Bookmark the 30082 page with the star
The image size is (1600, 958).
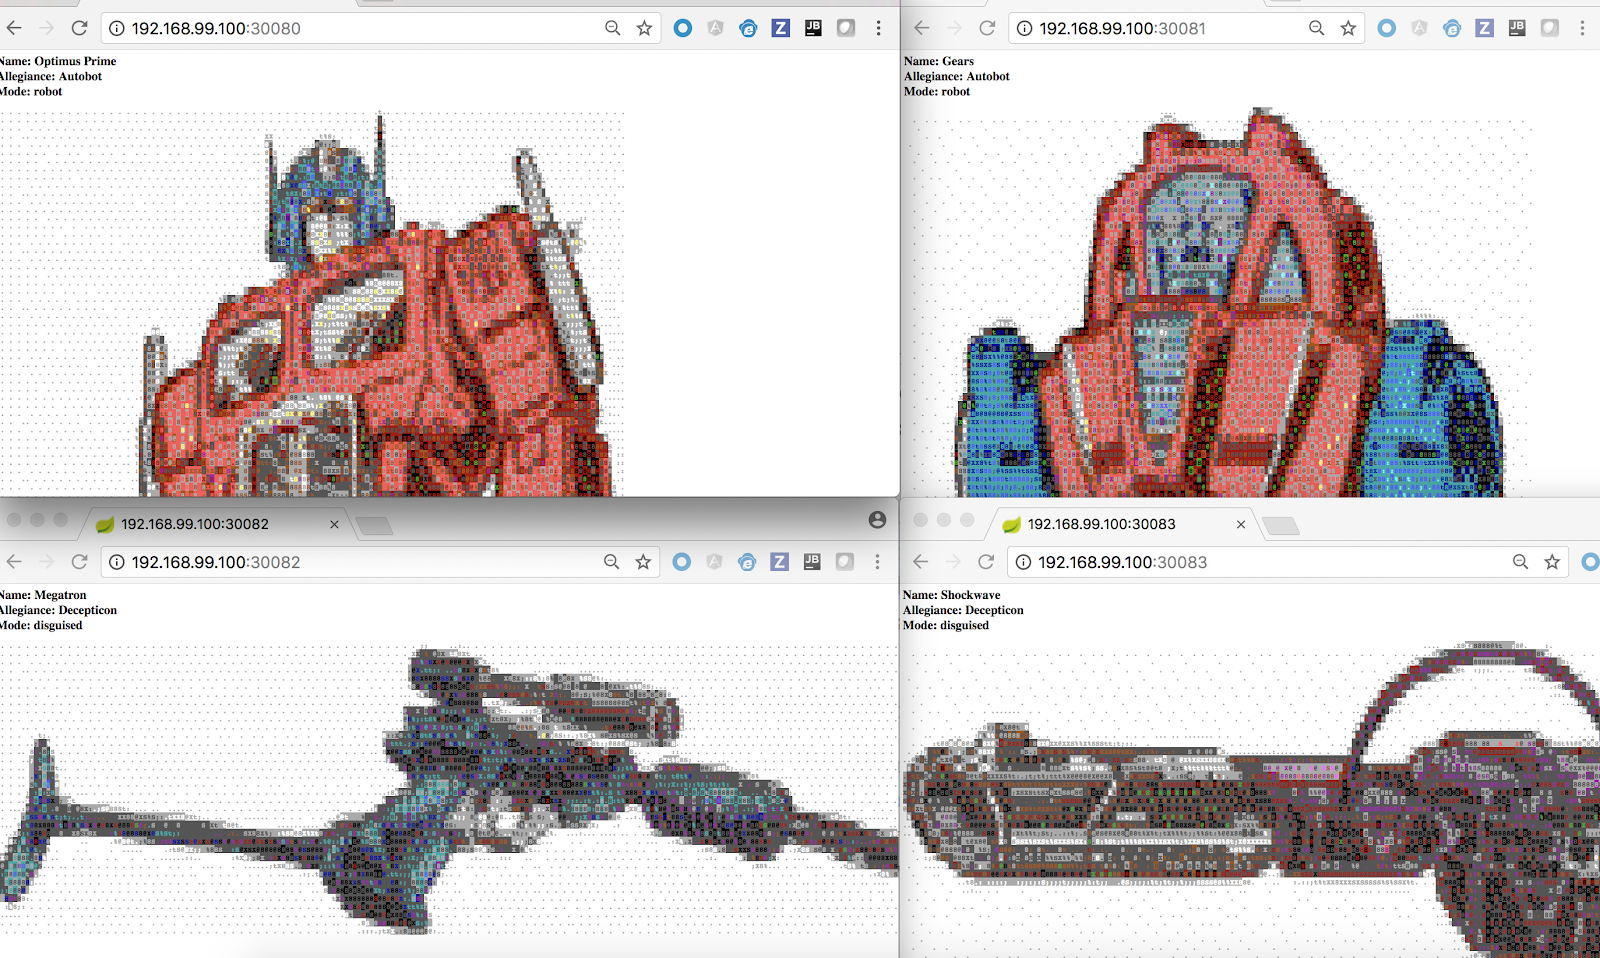[x=643, y=562]
